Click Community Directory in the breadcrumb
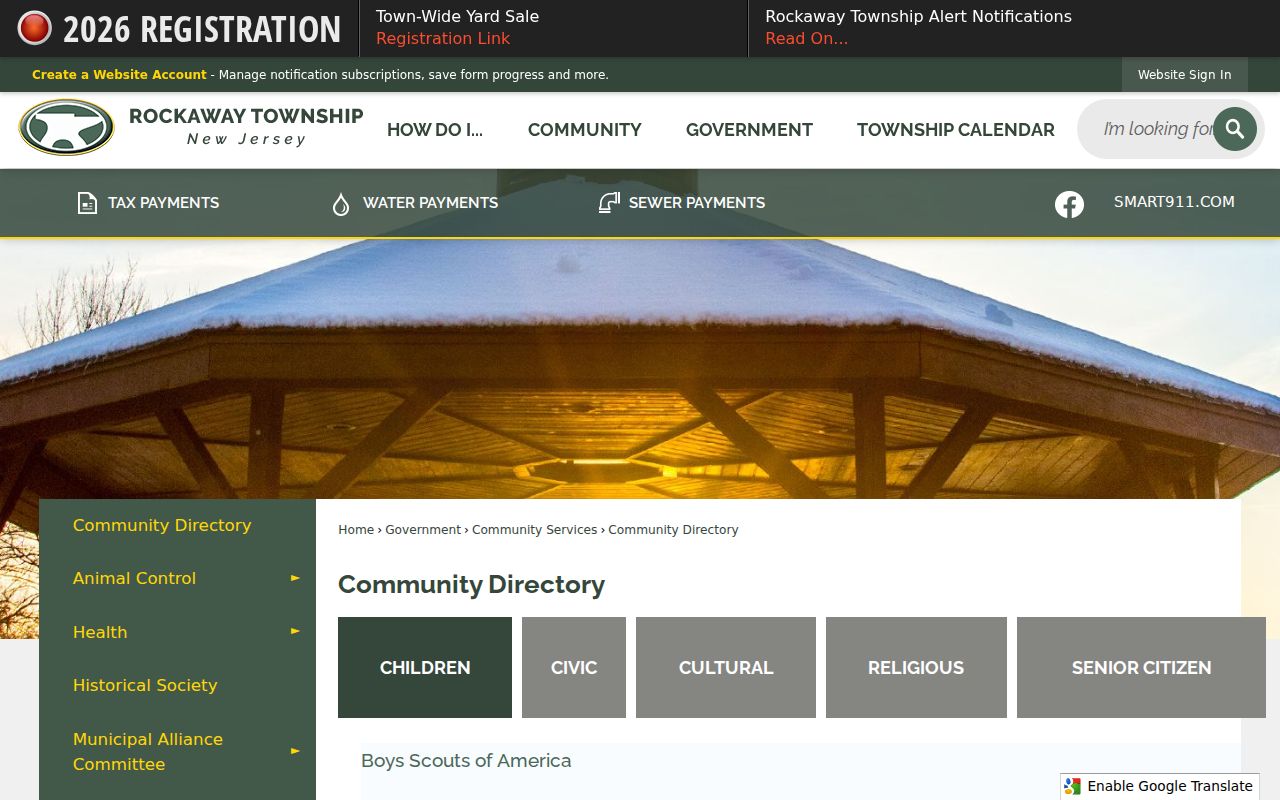 click(x=673, y=530)
